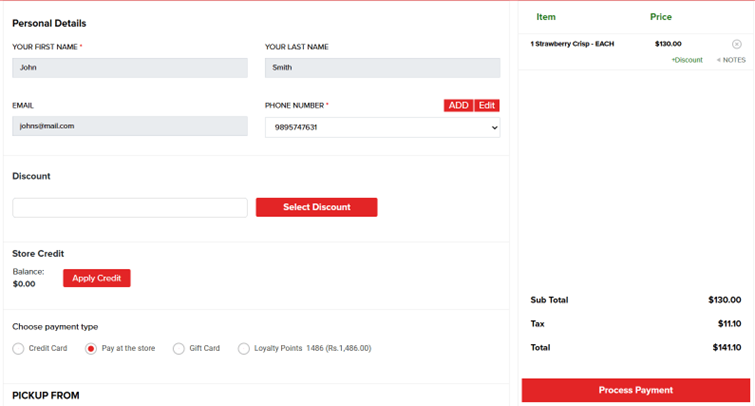The width and height of the screenshot is (755, 406).
Task: Click +Discount link under Strawberry Crisp
Action: coord(686,60)
